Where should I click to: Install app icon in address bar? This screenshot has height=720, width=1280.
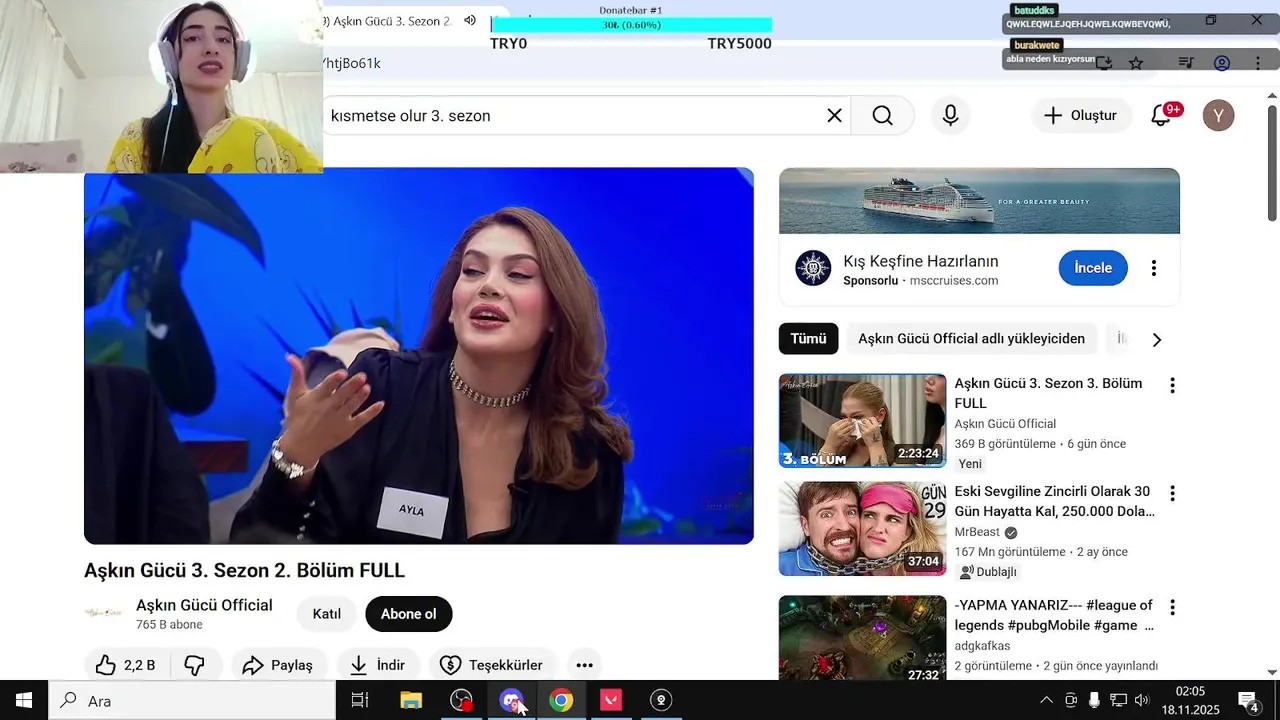(1104, 63)
